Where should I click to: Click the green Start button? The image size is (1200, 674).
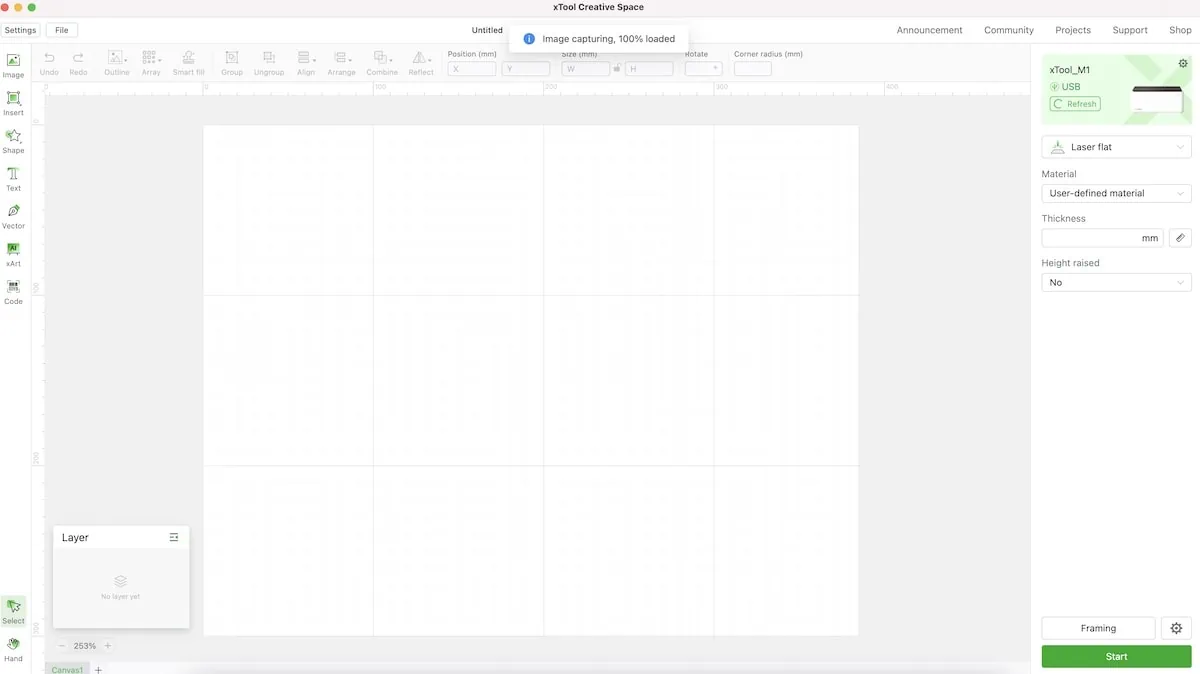[1117, 656]
